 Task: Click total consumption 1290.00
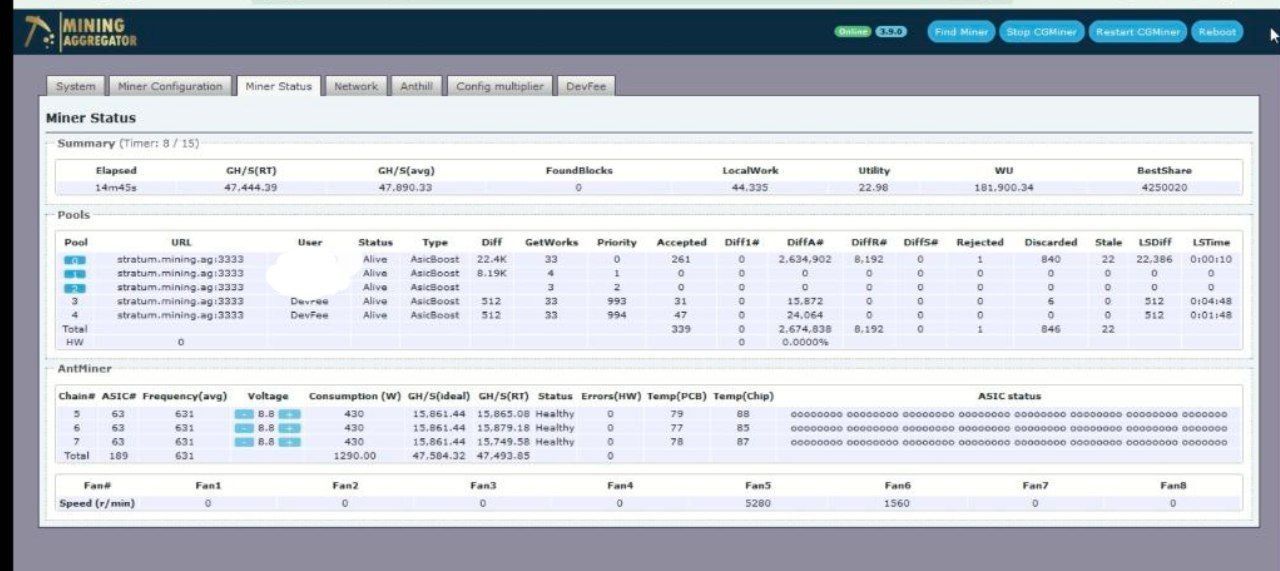[x=354, y=456]
